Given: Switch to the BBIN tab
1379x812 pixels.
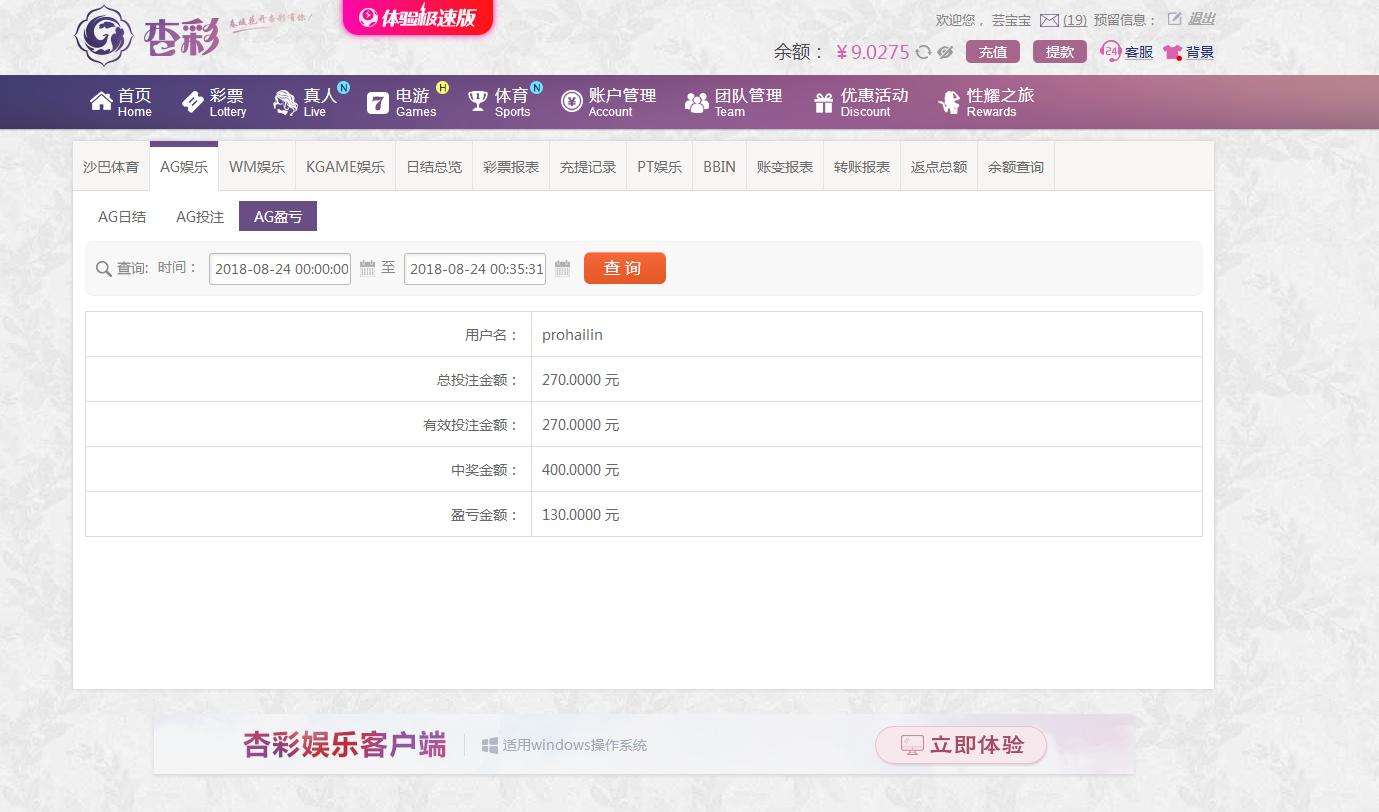Looking at the screenshot, I should (719, 166).
